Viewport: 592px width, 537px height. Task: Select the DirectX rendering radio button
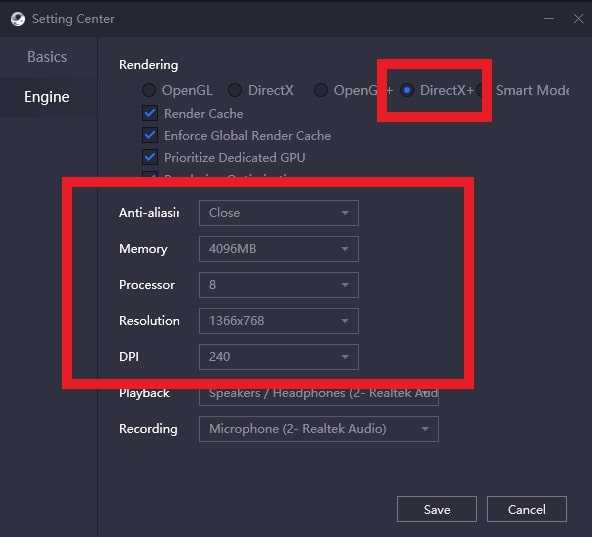point(235,90)
